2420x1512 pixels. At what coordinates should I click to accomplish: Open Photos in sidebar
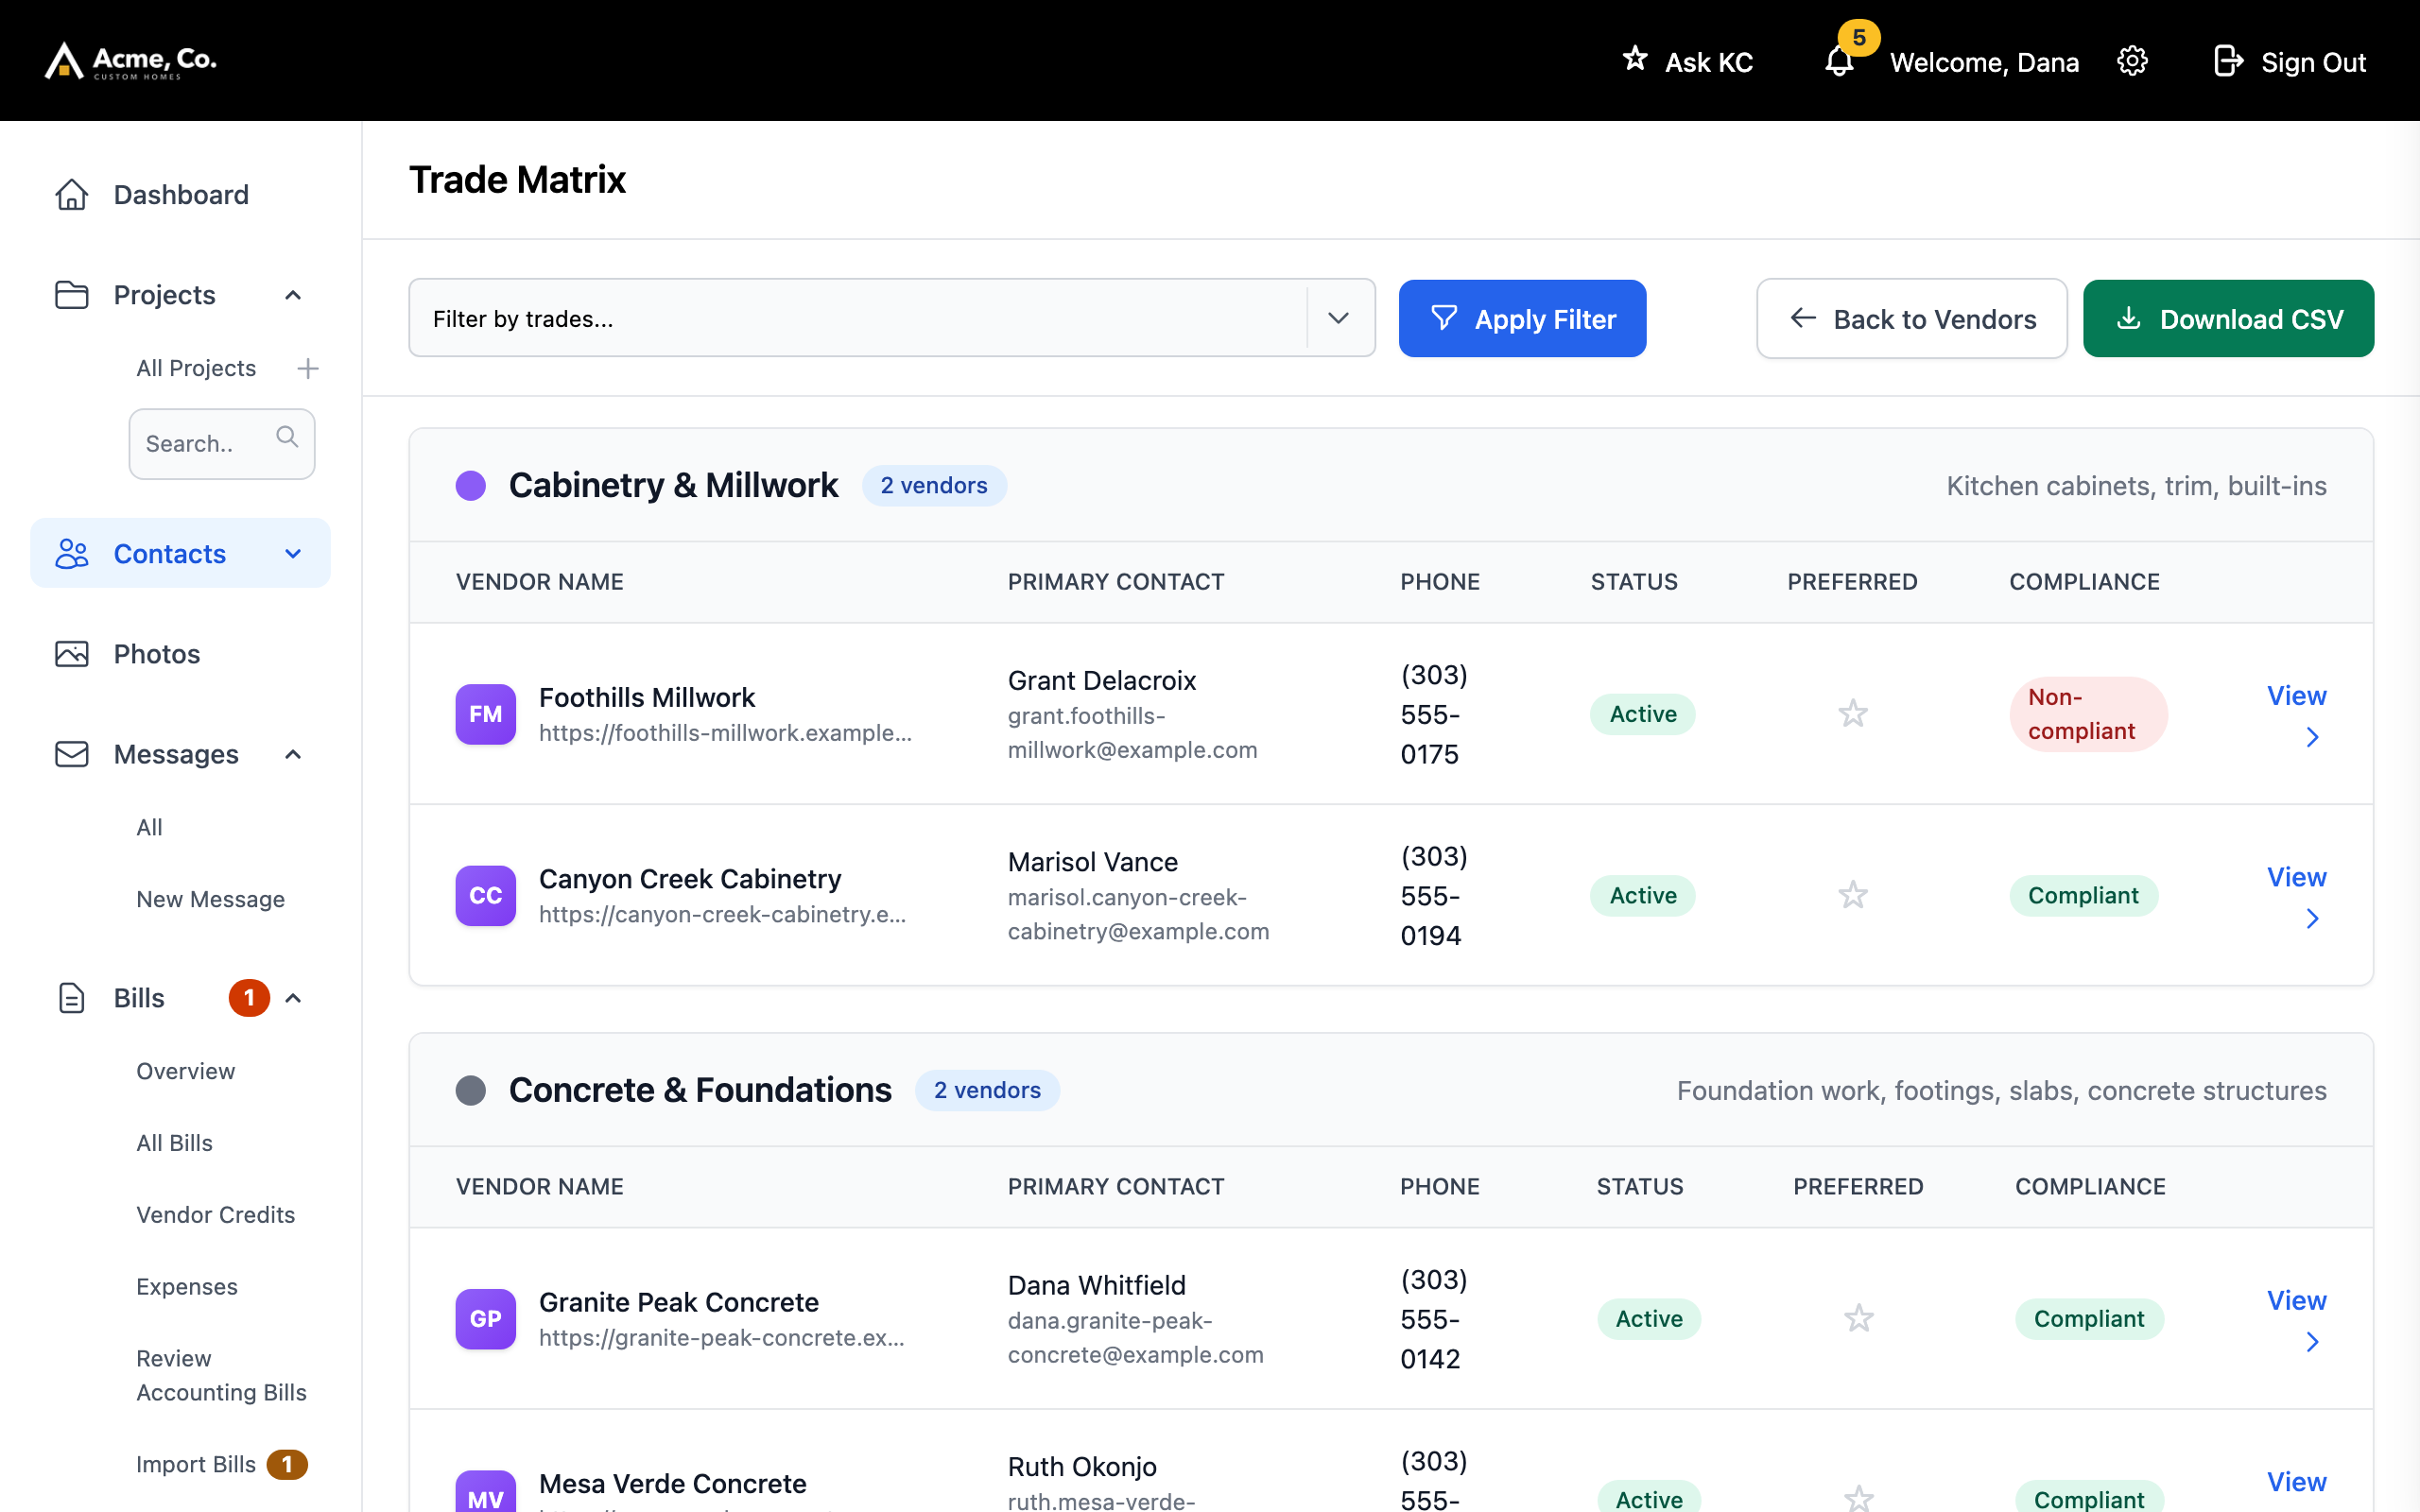[x=157, y=654]
